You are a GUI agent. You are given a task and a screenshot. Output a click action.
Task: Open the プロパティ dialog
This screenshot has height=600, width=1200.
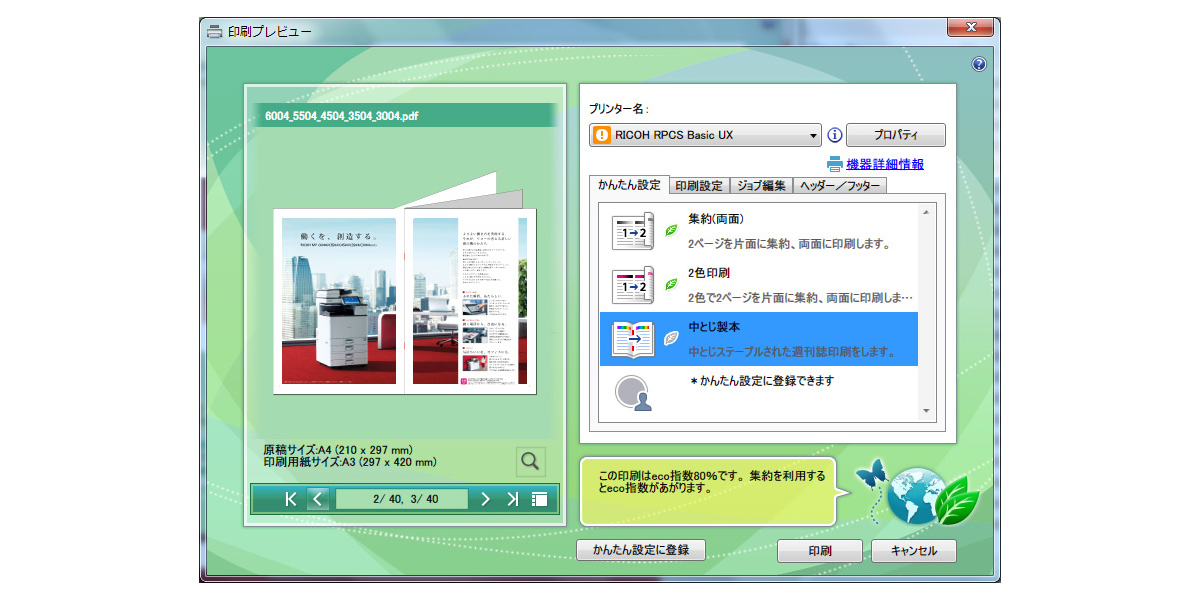895,135
